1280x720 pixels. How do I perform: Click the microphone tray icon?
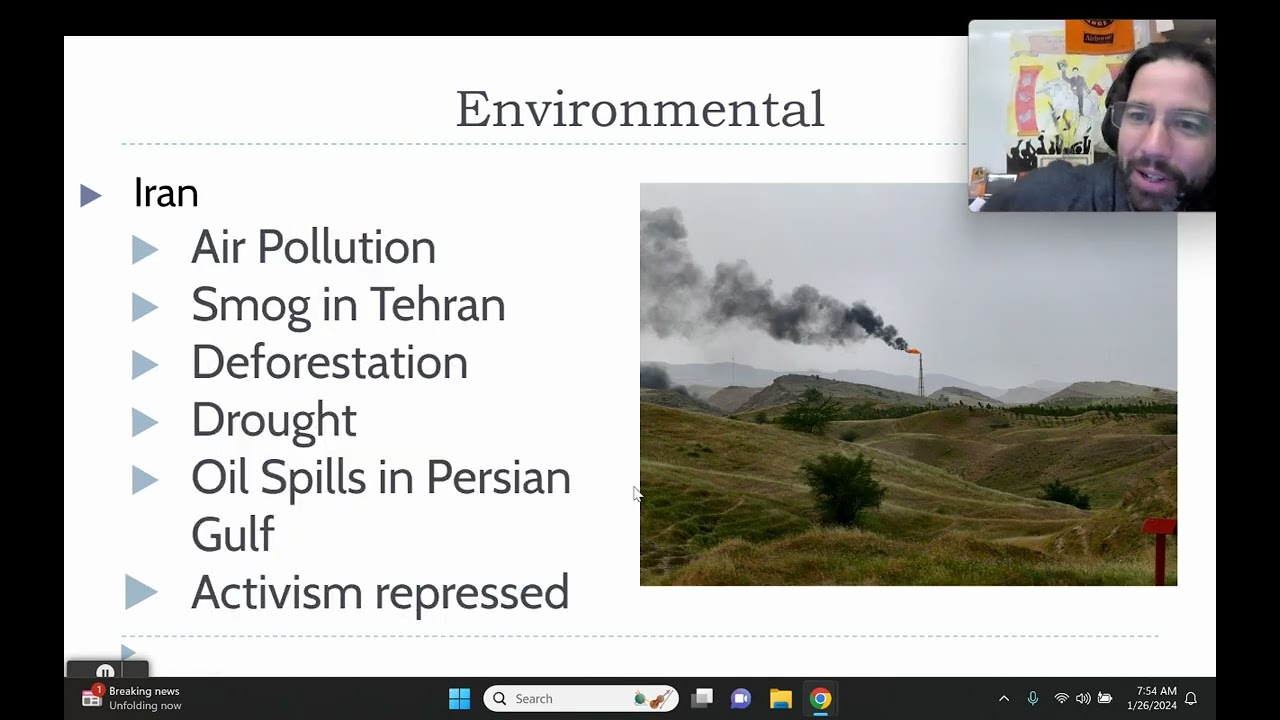pyautogui.click(x=1033, y=698)
